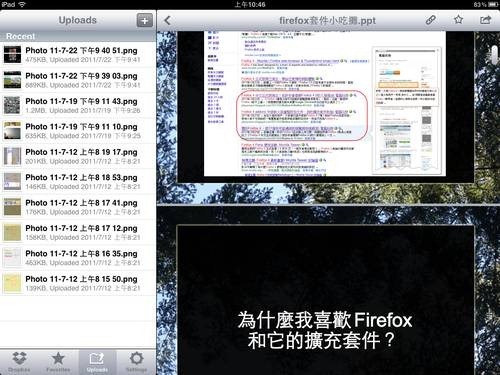
Task: Tap thumbnail of the 8 17 41 photo
Action: [12, 207]
